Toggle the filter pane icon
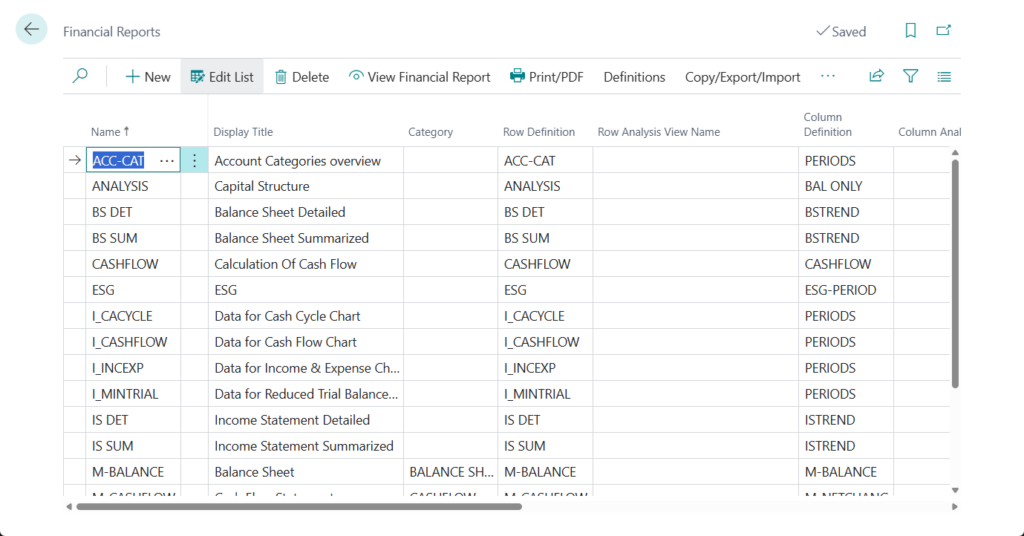Screen dimensions: 1024x536 910,76
